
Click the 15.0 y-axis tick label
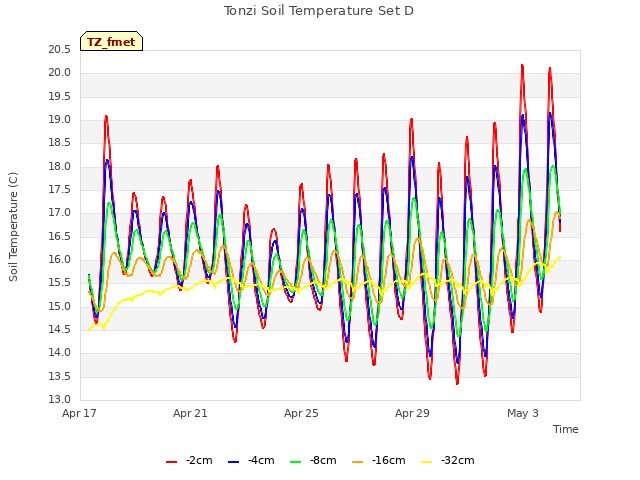pos(60,307)
